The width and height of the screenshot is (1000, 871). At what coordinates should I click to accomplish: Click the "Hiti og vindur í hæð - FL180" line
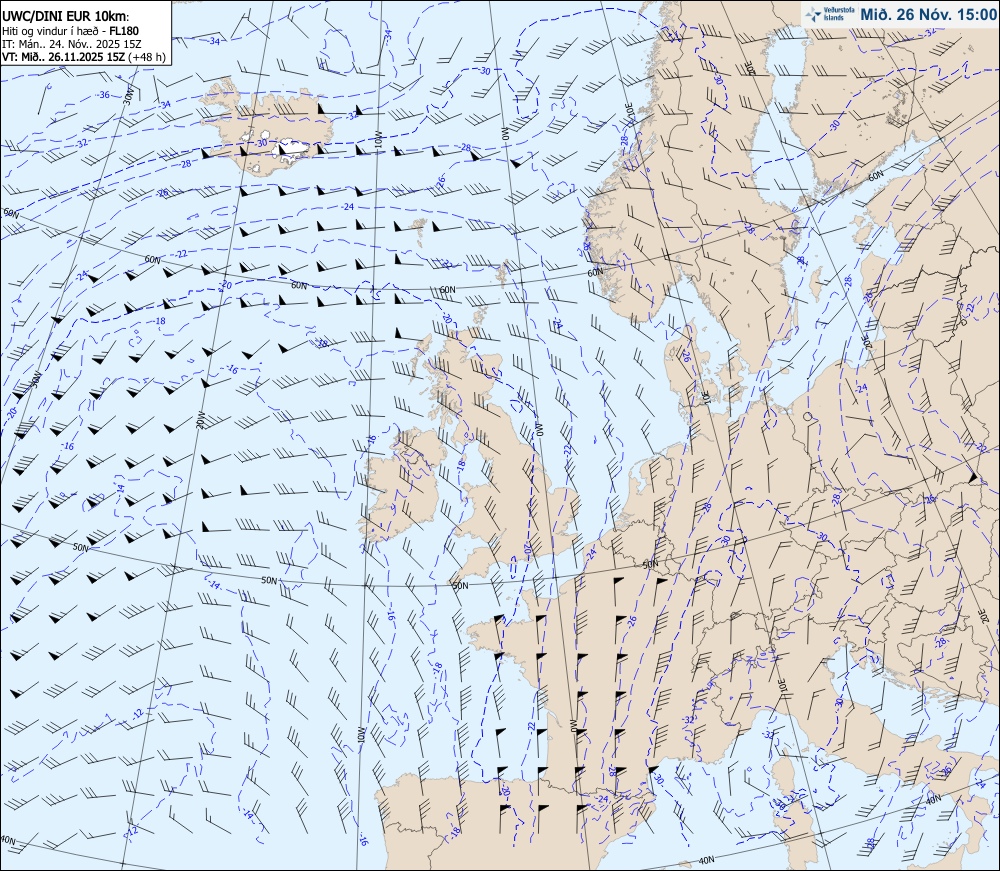tap(70, 31)
